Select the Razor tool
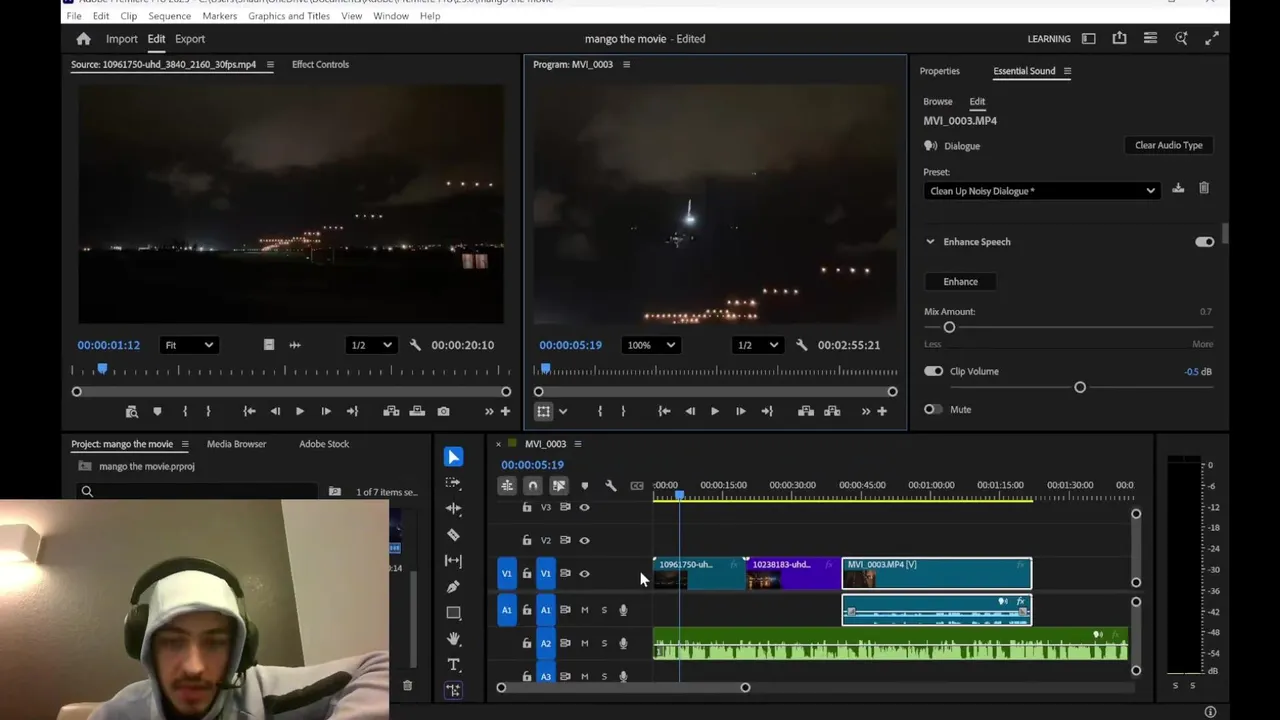The image size is (1280, 720). (454, 535)
